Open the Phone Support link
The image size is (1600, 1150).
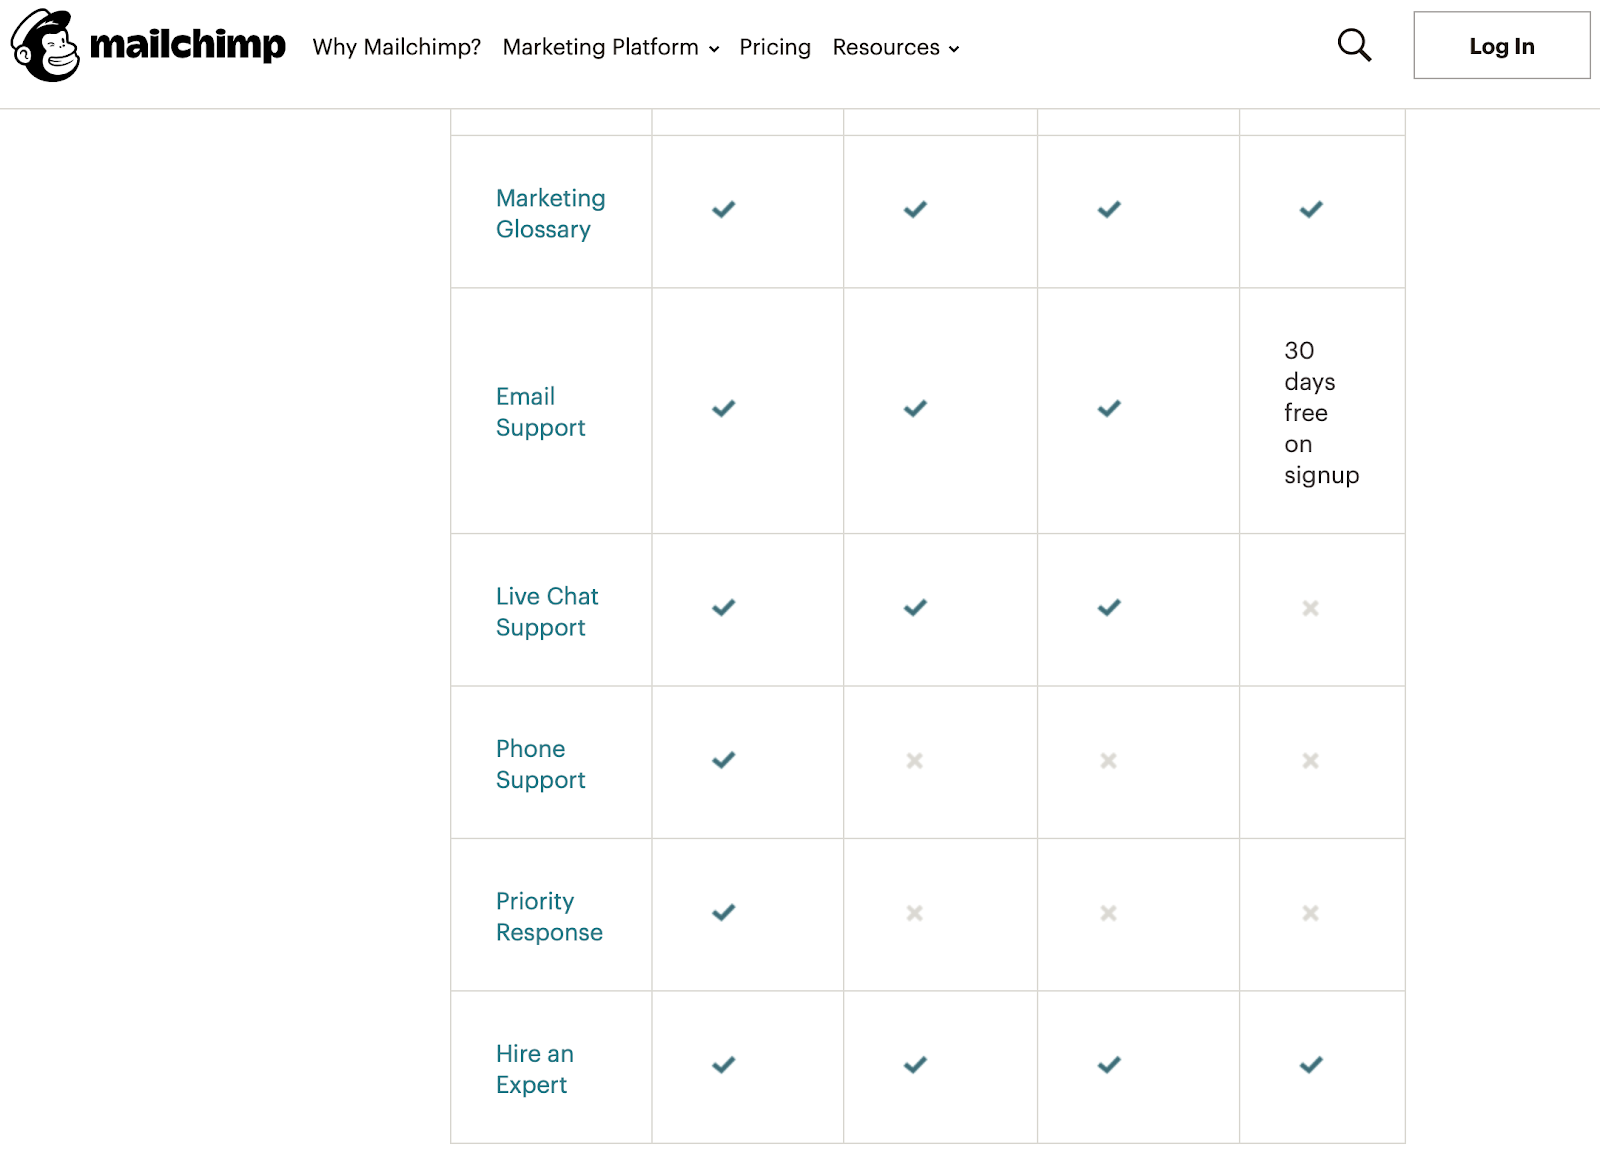(540, 764)
